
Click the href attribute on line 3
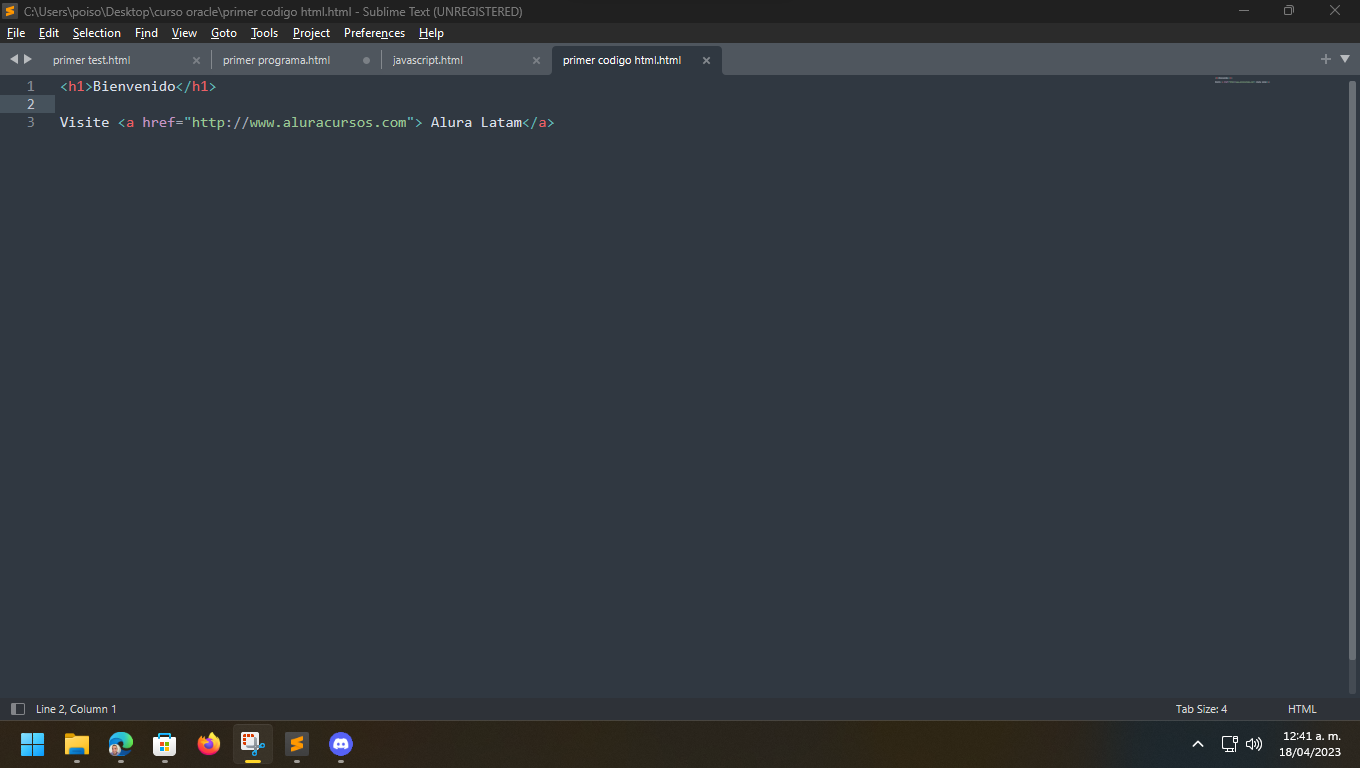click(x=159, y=122)
